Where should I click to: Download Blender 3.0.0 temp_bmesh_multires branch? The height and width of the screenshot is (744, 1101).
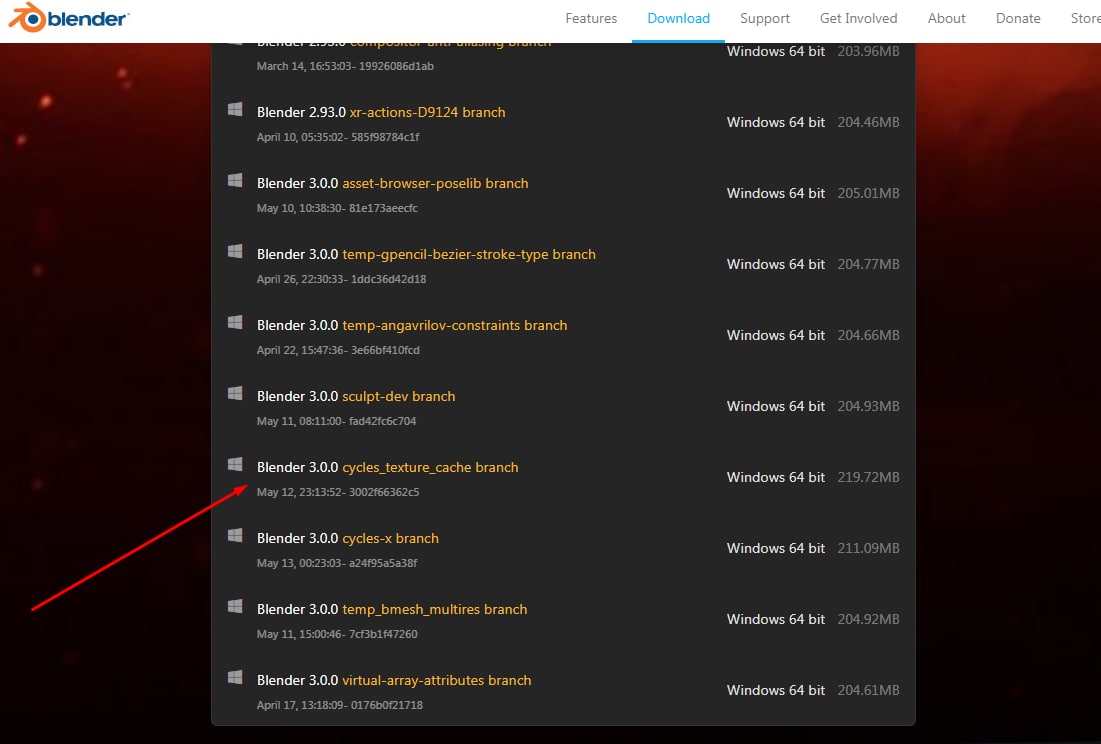392,609
